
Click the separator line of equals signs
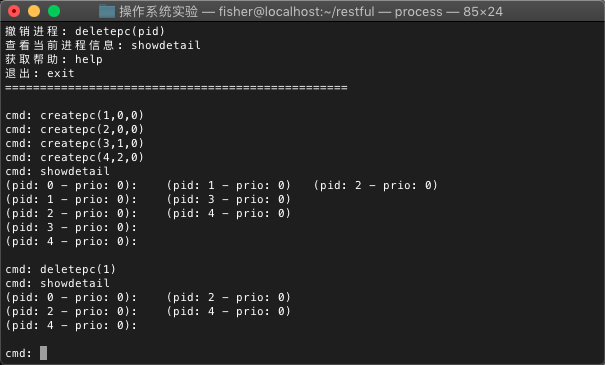[176, 88]
